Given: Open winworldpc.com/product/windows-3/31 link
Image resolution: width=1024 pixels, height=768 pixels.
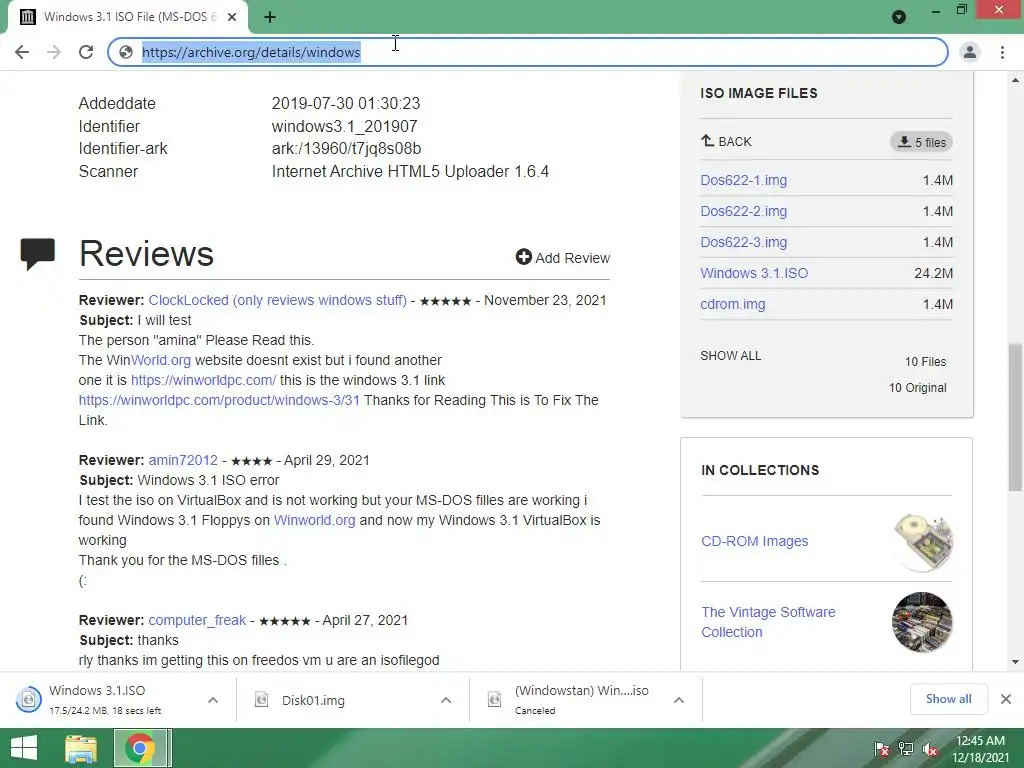Looking at the screenshot, I should click(219, 400).
